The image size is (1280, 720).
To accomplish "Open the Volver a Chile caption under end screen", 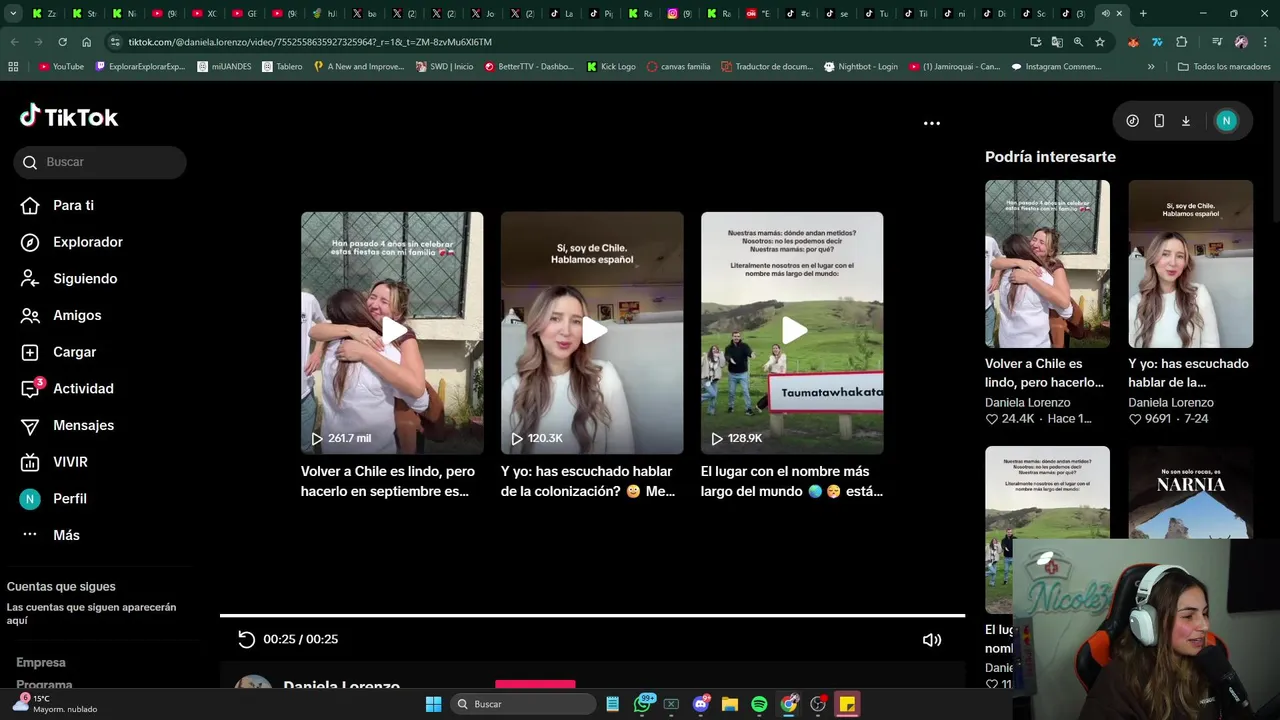I will click(388, 481).
